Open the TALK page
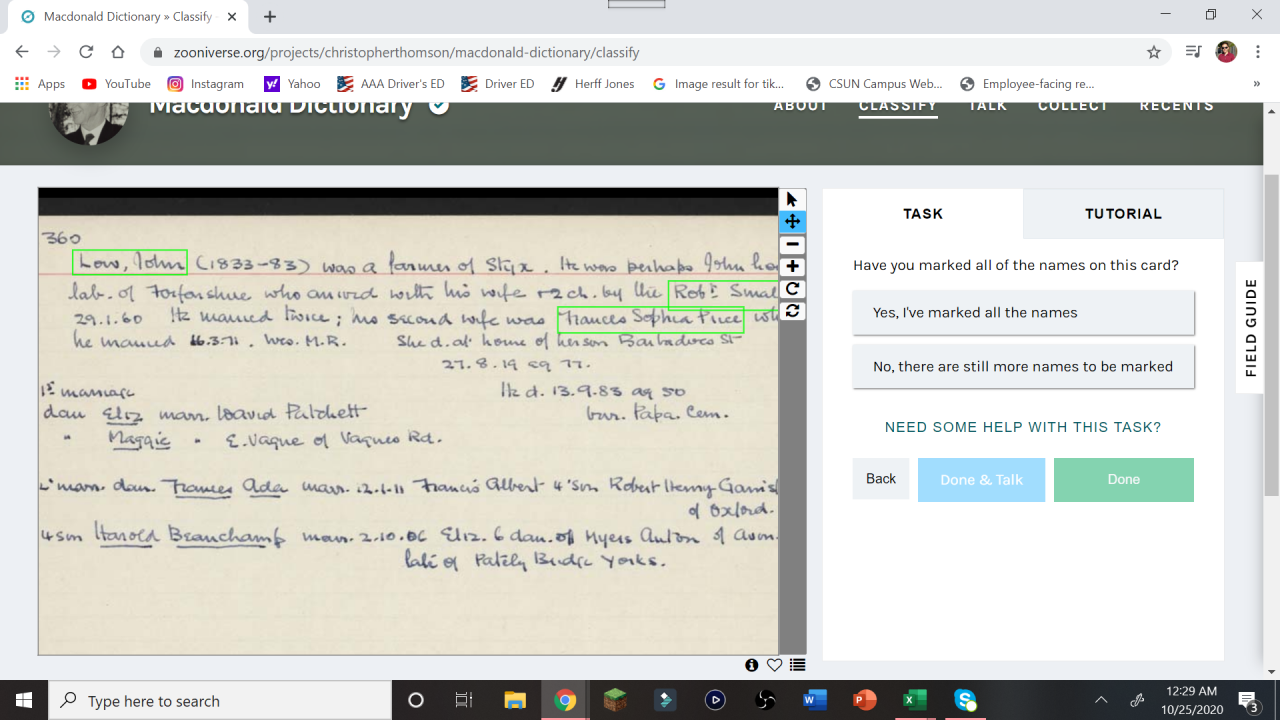1280x720 pixels. point(988,106)
